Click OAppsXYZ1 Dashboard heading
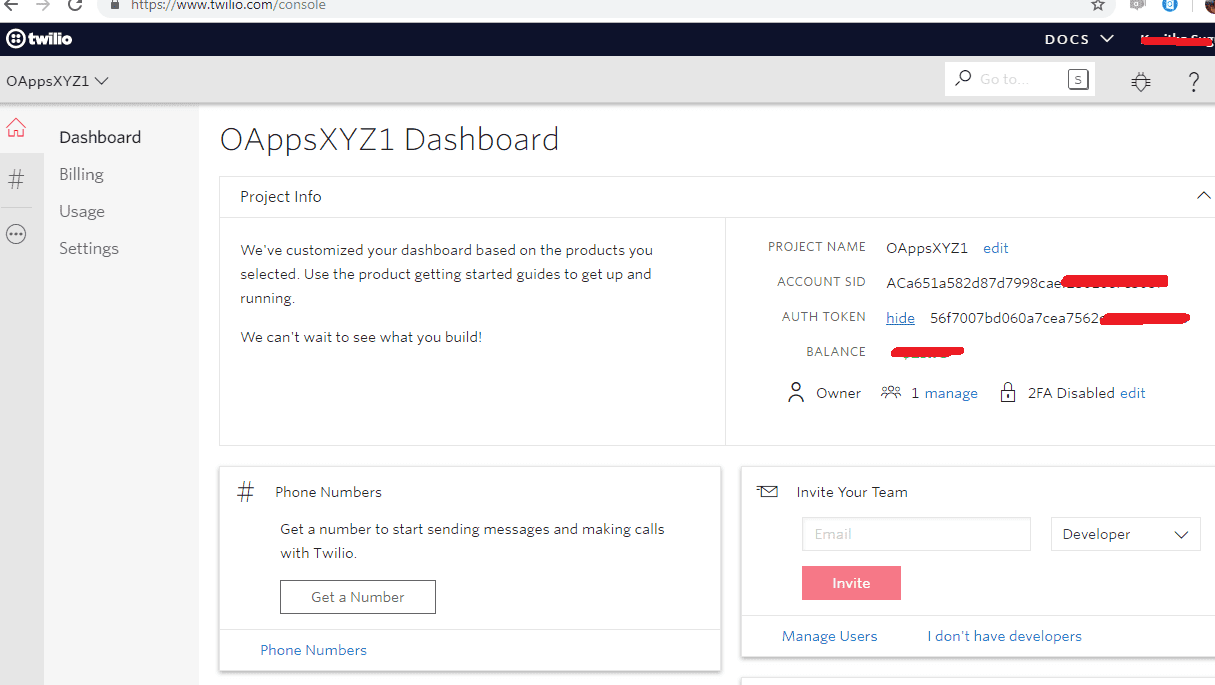1215x685 pixels. (x=389, y=139)
